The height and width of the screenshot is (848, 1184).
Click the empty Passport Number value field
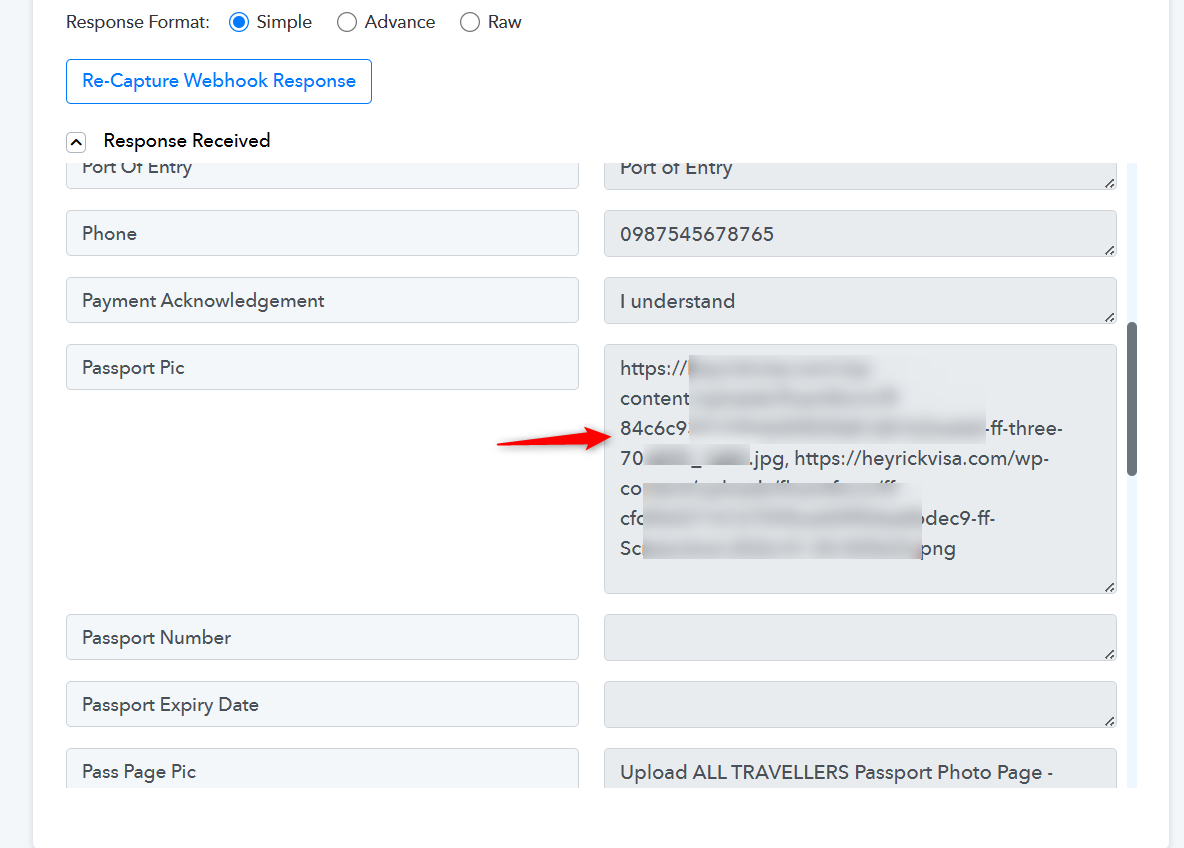click(x=859, y=638)
